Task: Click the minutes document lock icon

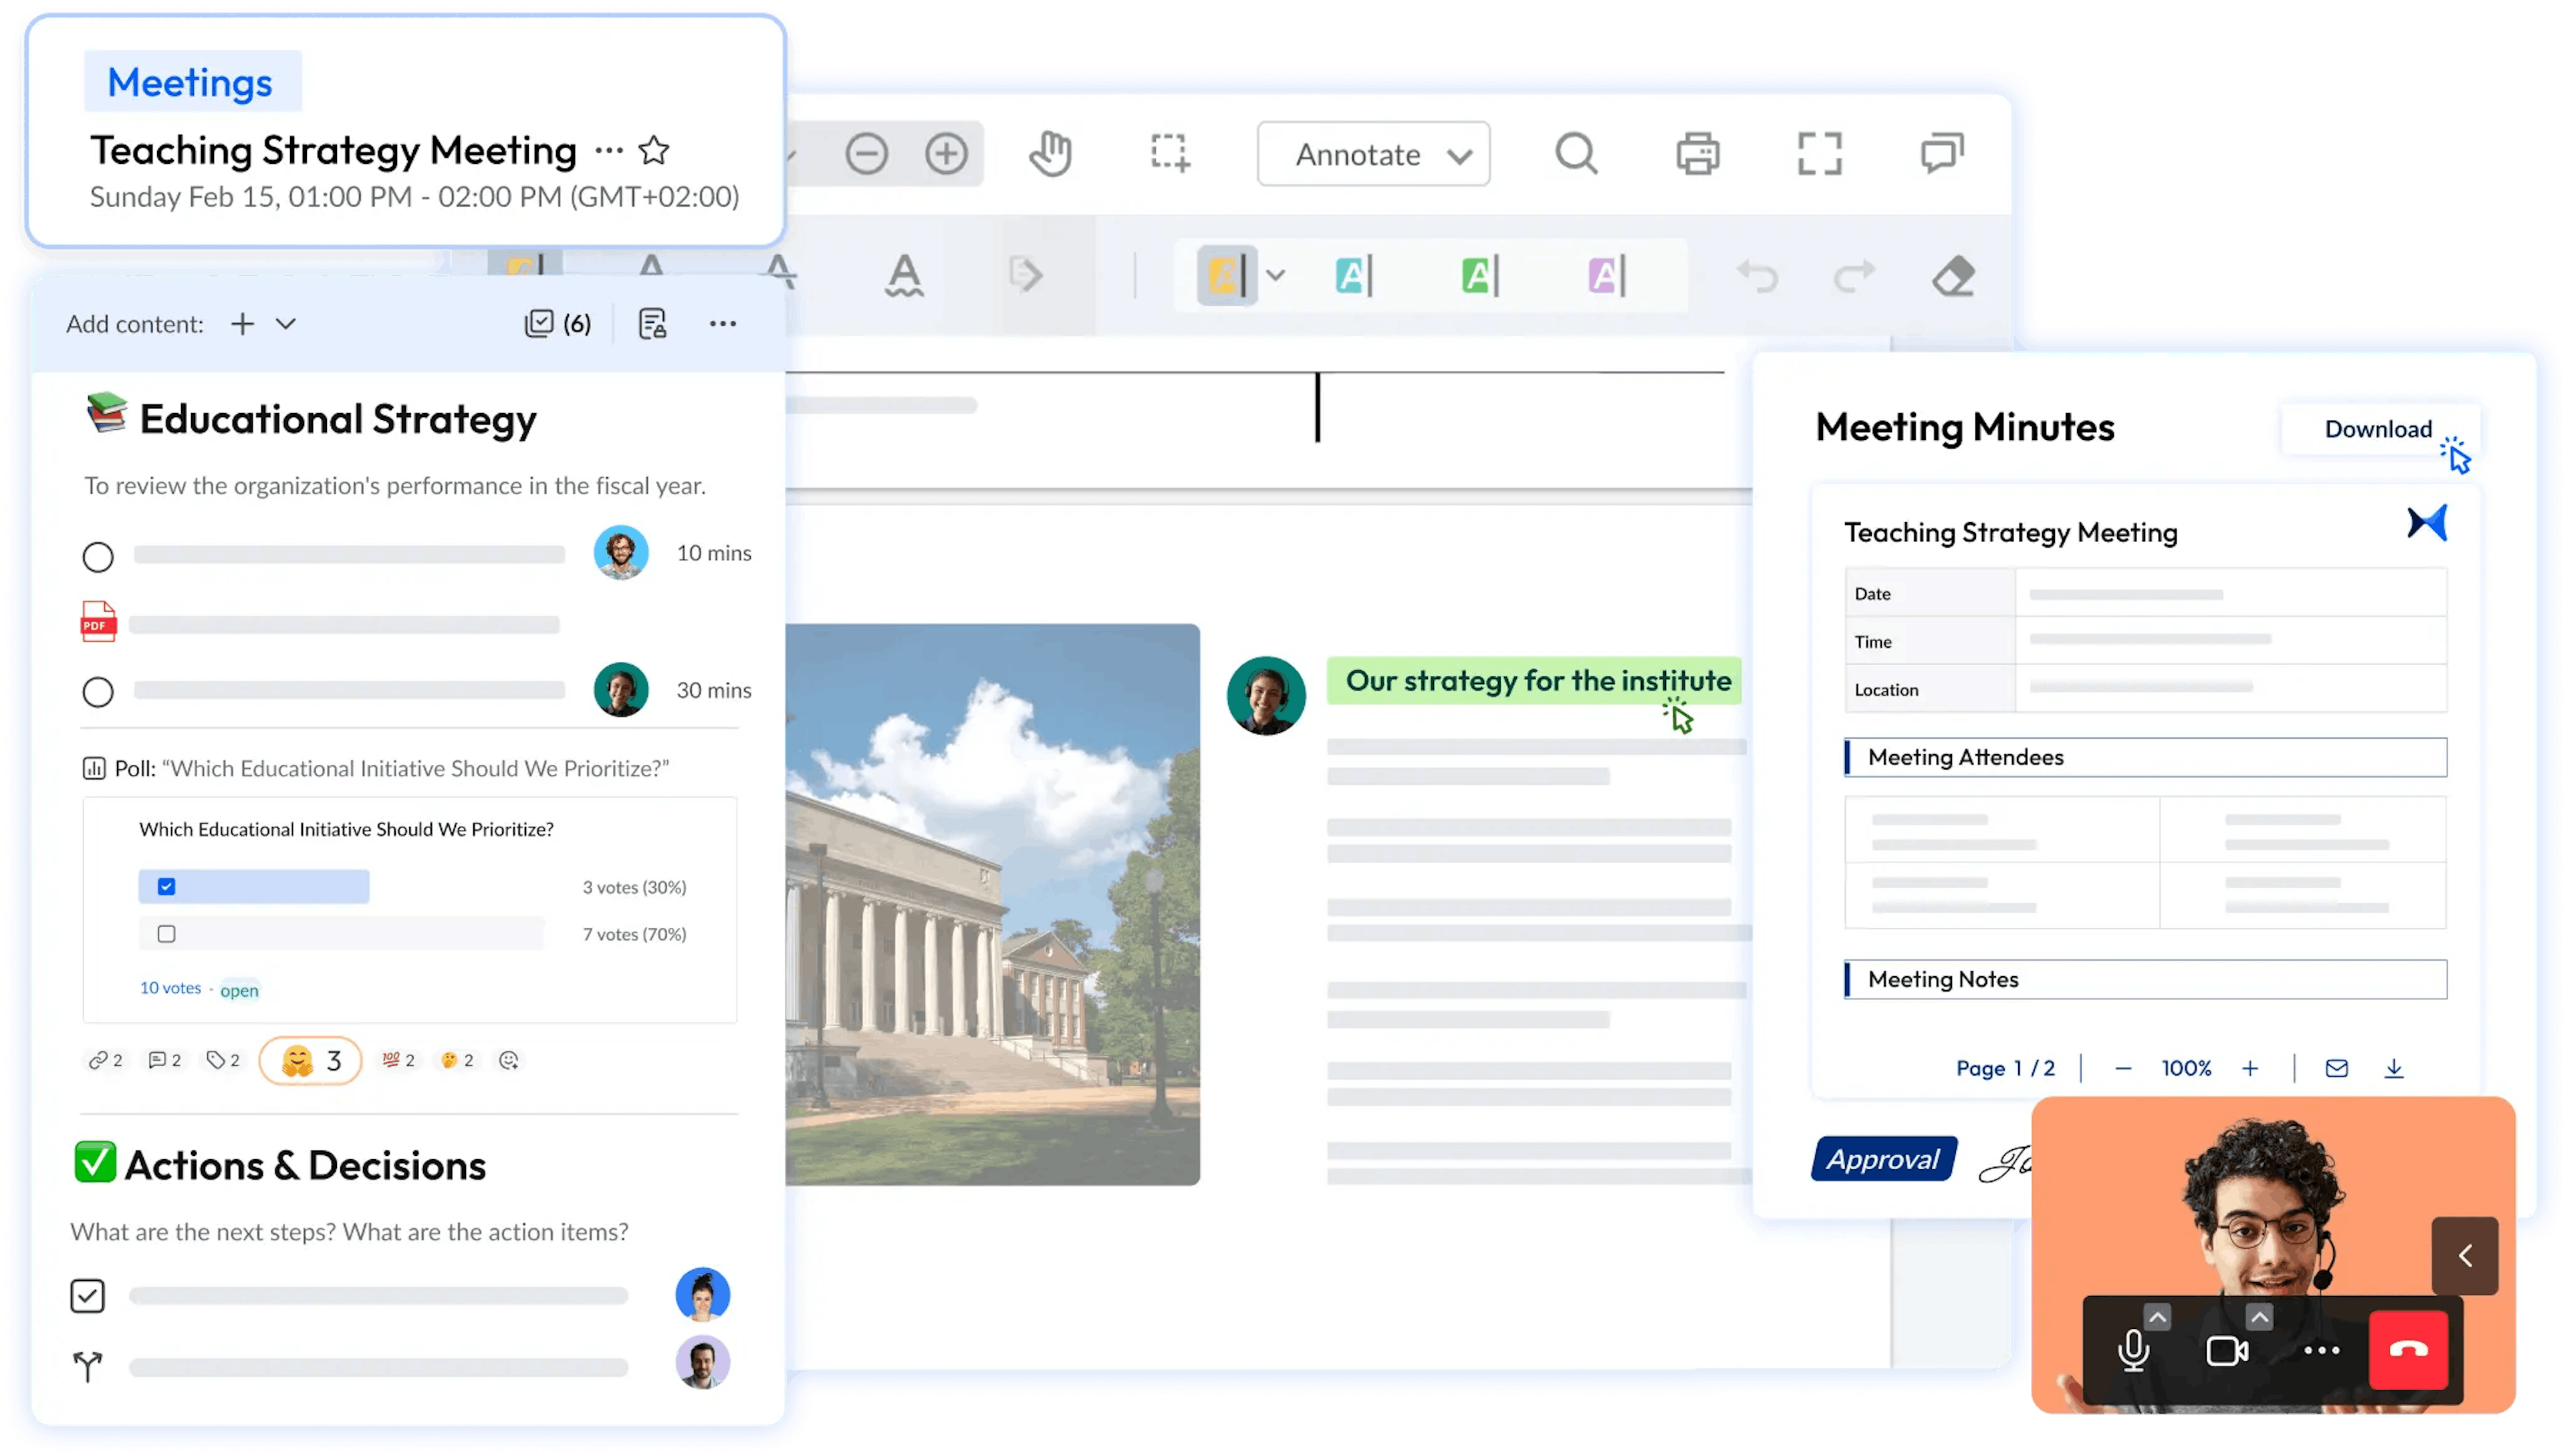Action: point(652,323)
